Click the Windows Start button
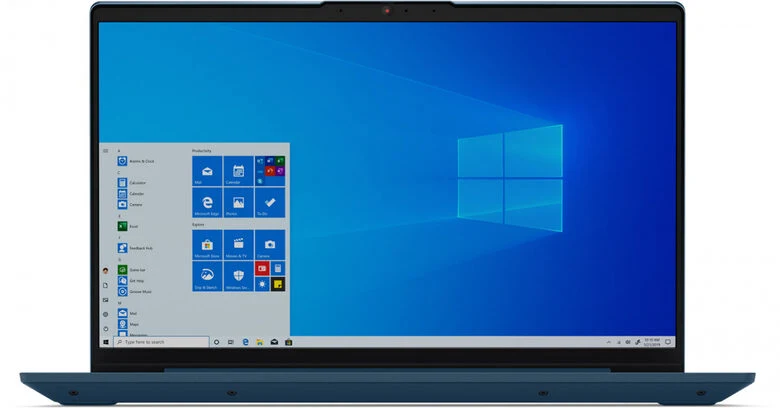780x408 pixels. pyautogui.click(x=106, y=342)
